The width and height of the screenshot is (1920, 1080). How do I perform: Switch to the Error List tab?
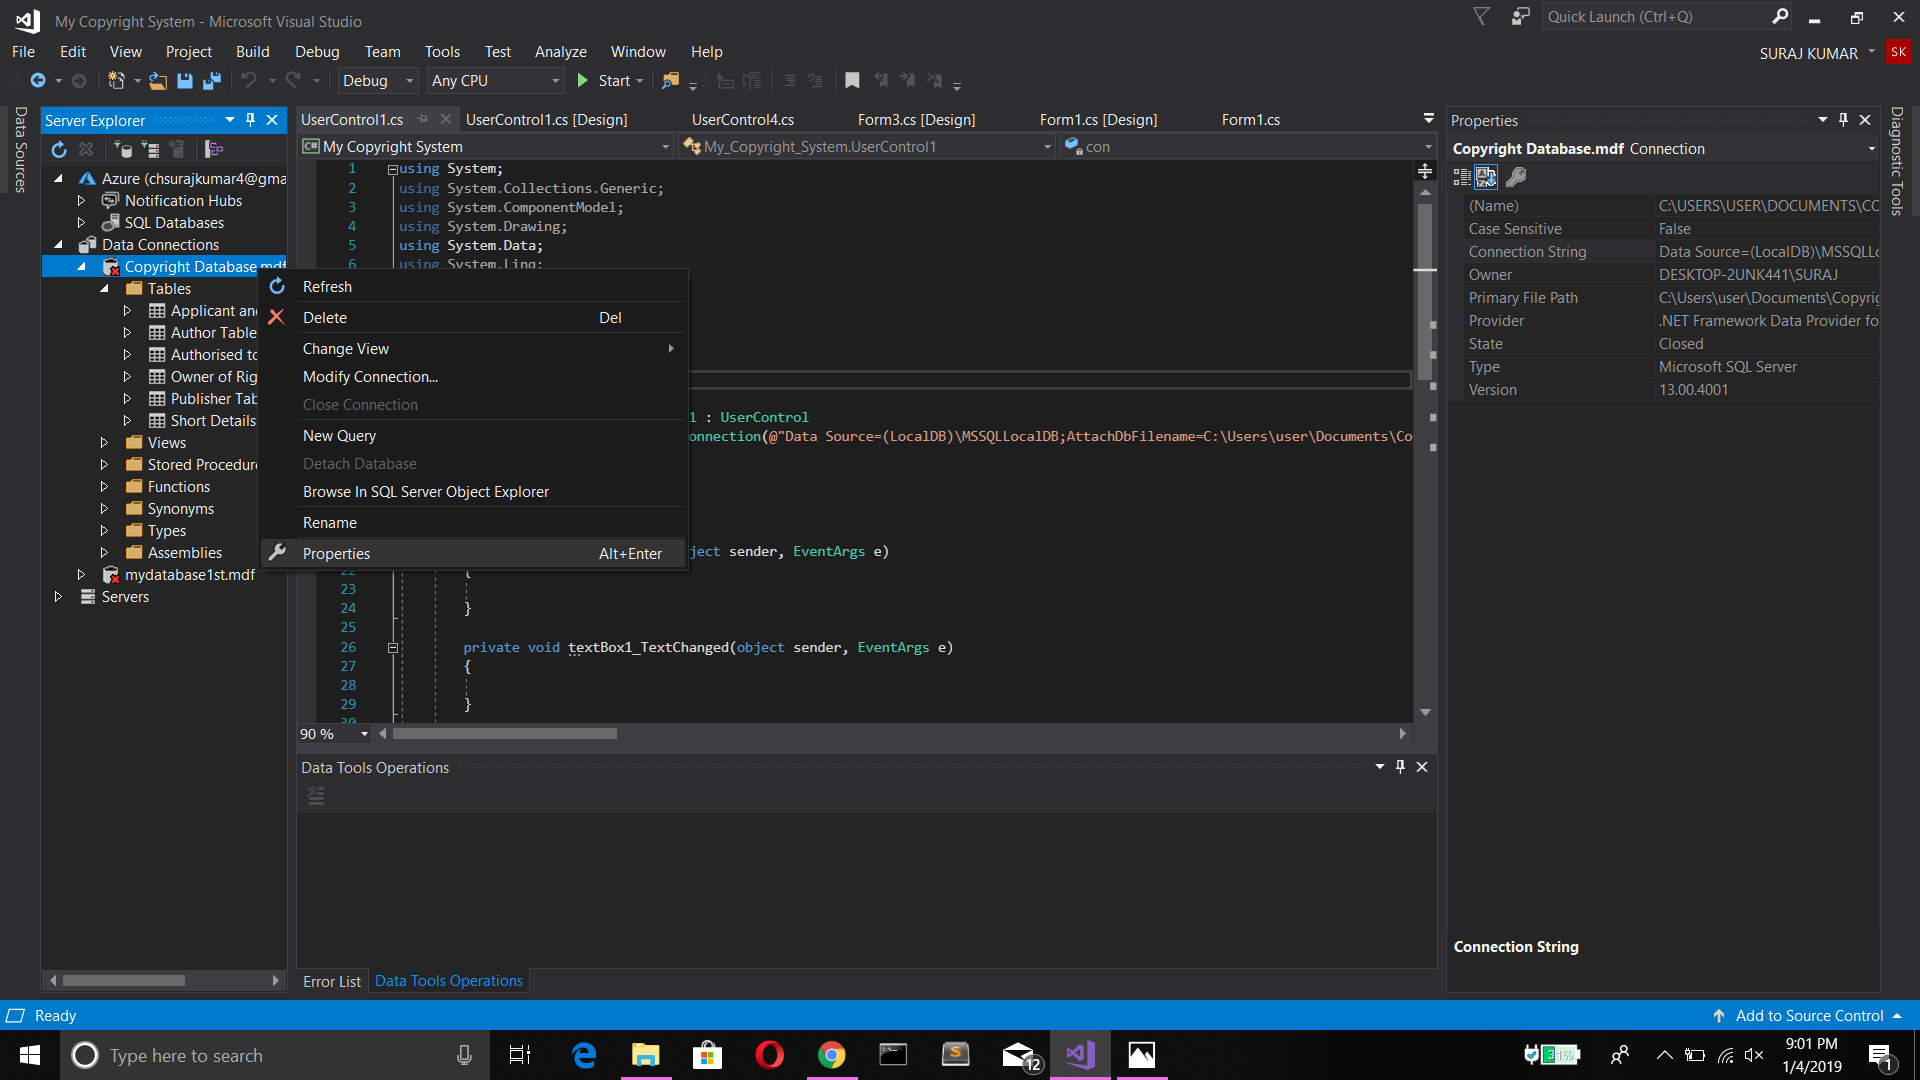(331, 981)
